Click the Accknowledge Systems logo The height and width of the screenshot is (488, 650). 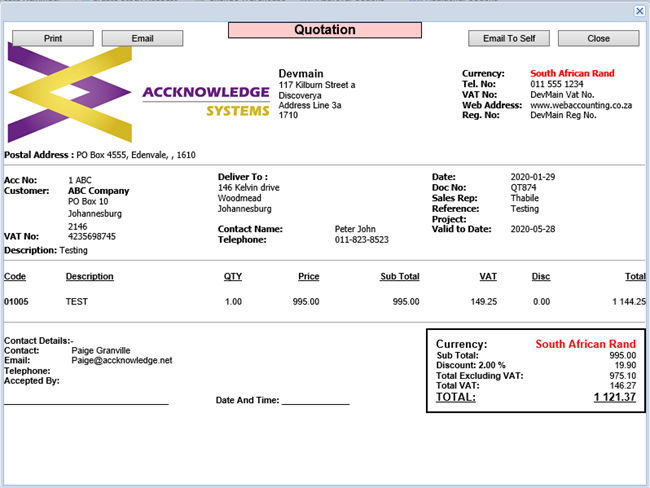click(x=138, y=99)
